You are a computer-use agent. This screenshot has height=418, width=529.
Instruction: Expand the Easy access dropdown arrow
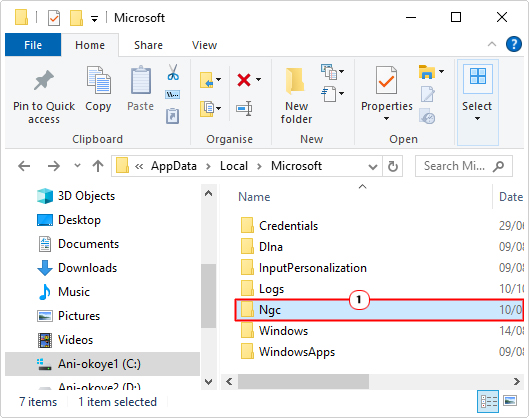[x=341, y=93]
